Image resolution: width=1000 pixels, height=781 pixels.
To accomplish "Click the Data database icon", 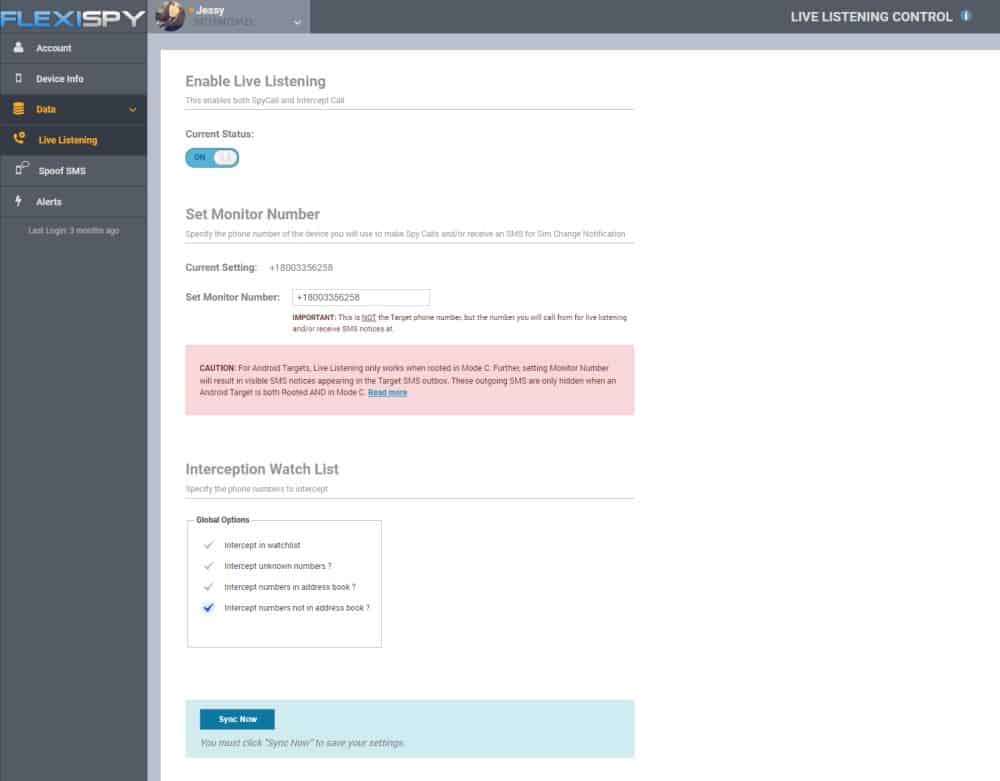I will point(18,108).
